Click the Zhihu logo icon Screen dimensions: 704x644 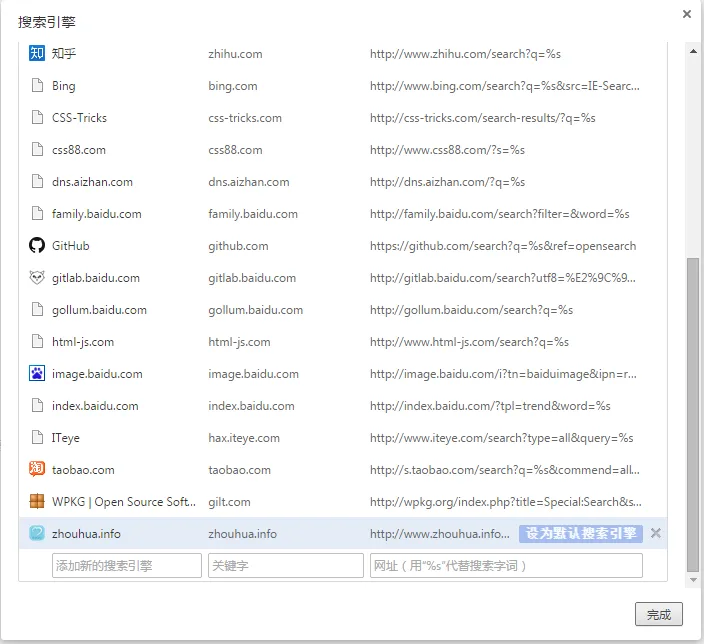click(x=37, y=53)
